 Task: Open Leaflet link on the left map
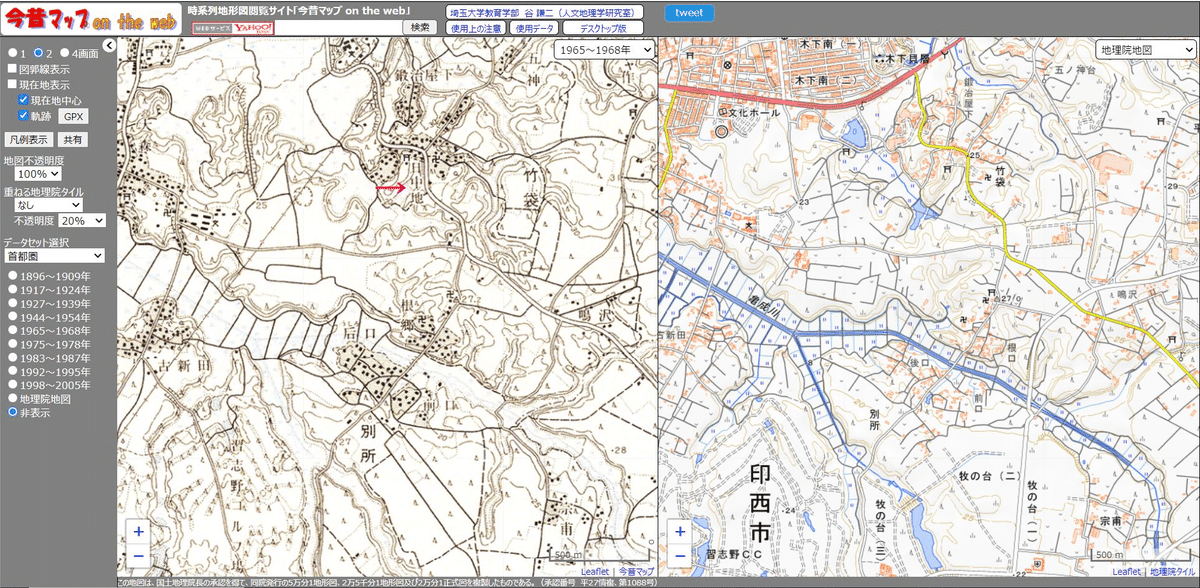[x=594, y=571]
